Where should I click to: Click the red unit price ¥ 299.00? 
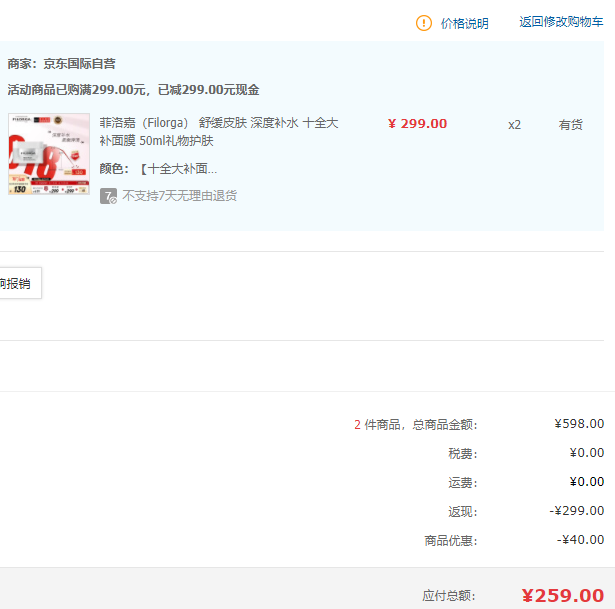tap(417, 124)
